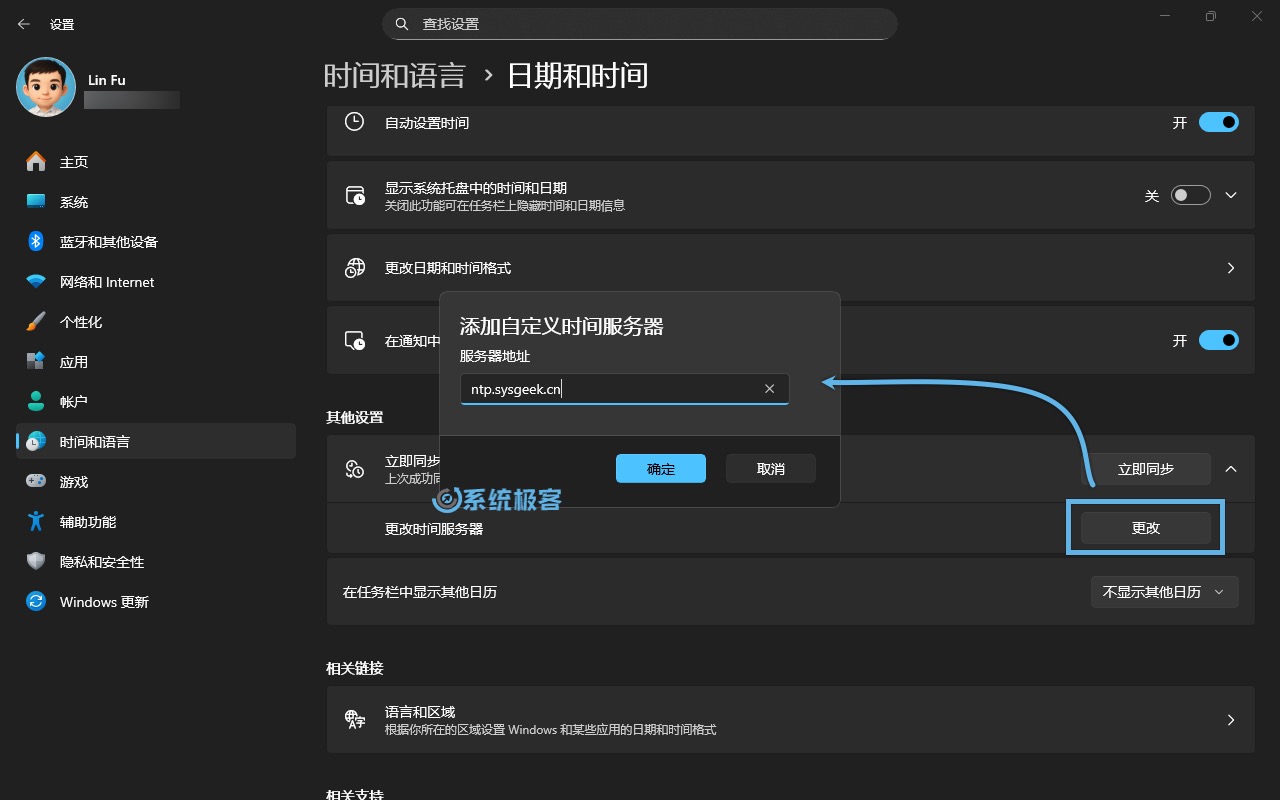
Task: Click Lin Fu profile avatar
Action: pos(46,88)
